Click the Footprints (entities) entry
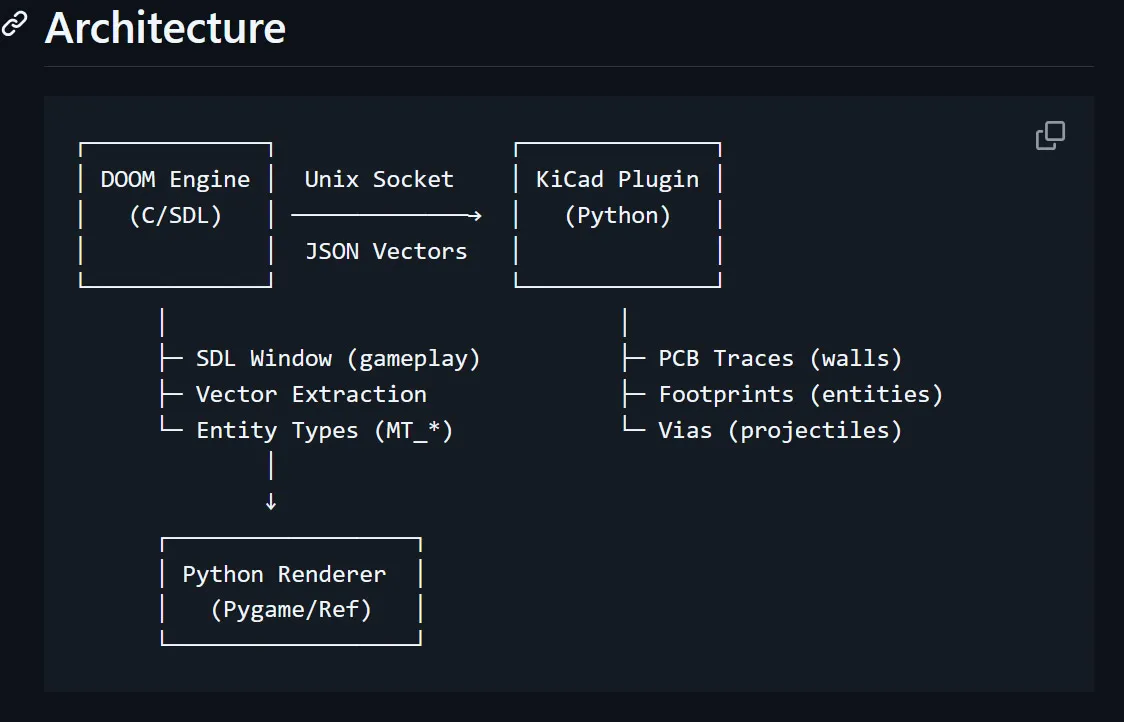Image resolution: width=1124 pixels, height=722 pixels. (x=801, y=394)
